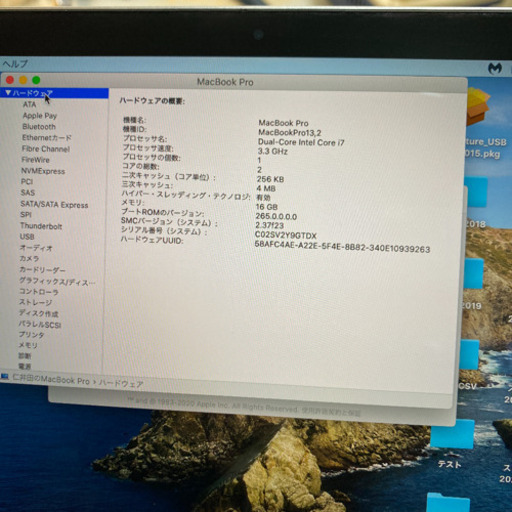Select USB in the sidebar
Image resolution: width=512 pixels, height=512 pixels.
27,237
